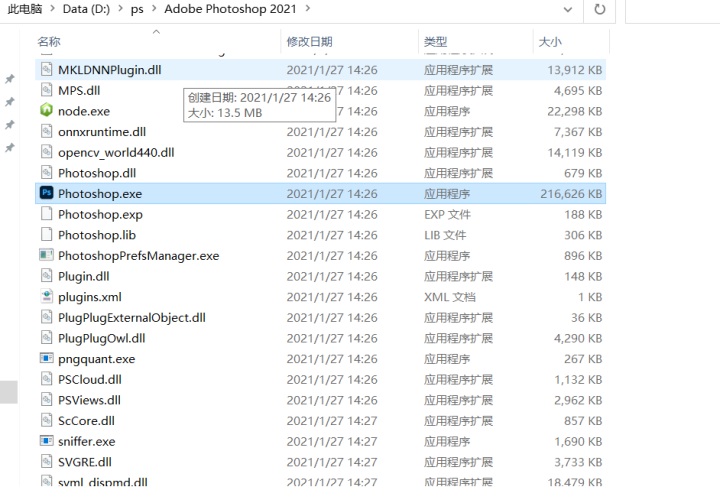
Task: Click the ScCore.dll file icon
Action: click(x=46, y=421)
